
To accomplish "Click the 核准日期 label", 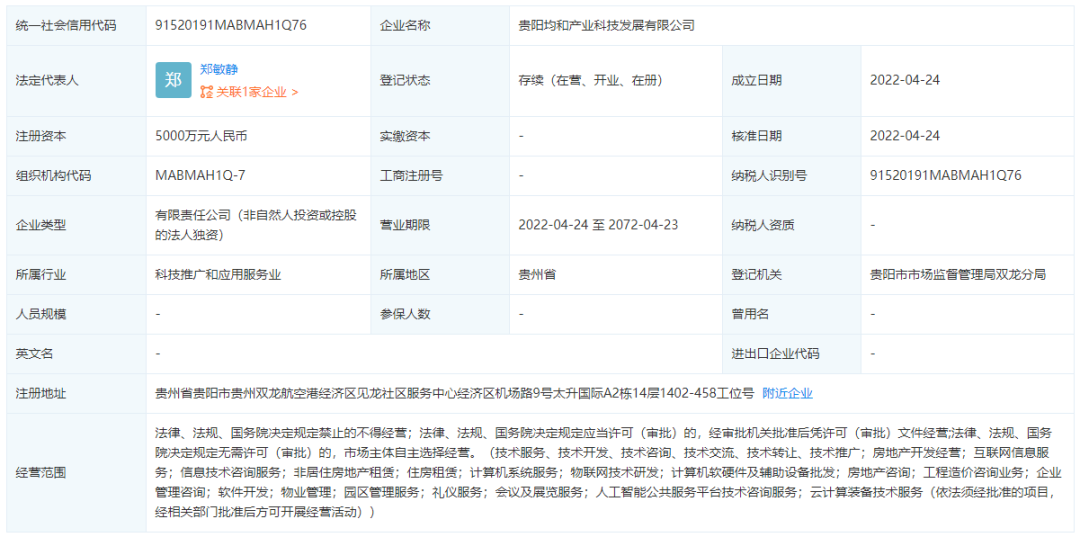I will tap(756, 136).
